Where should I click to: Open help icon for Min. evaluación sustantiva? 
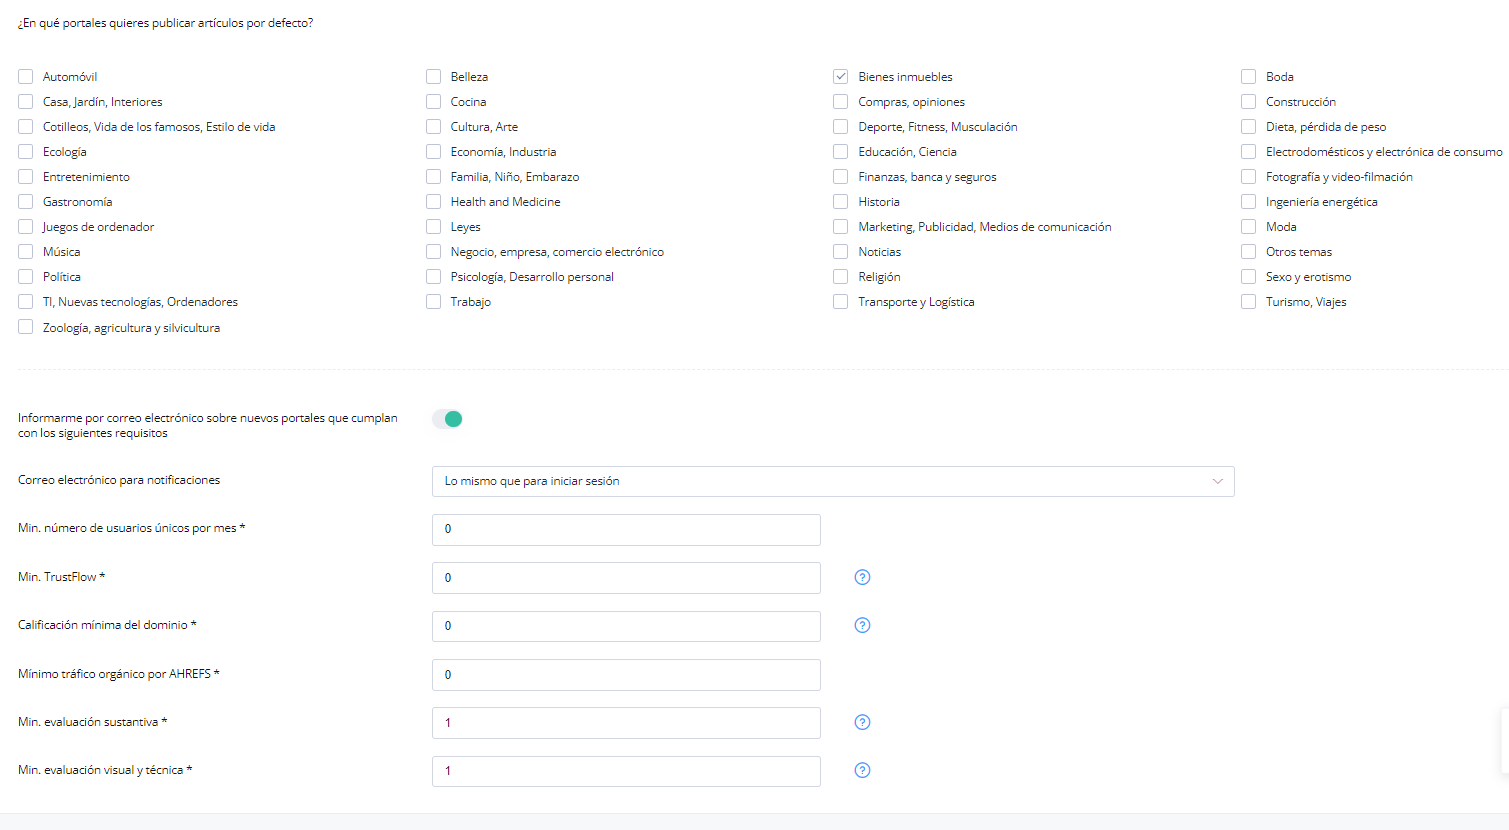pos(862,722)
